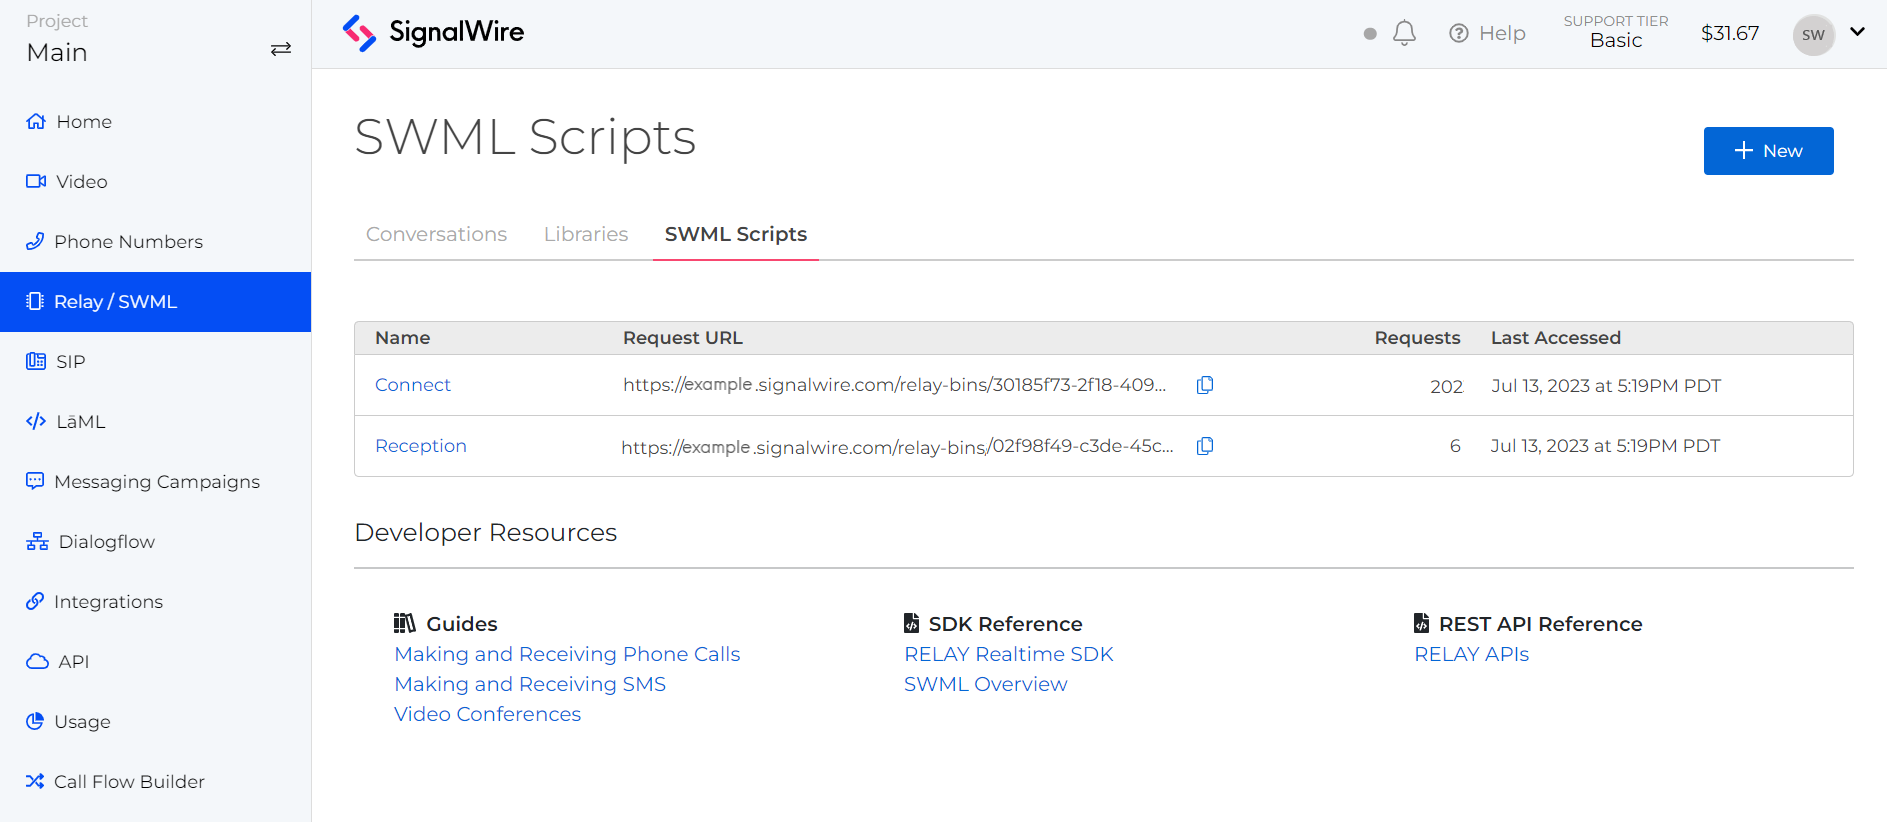The width and height of the screenshot is (1887, 822).
Task: Open the RELAY APIs reference link
Action: click(1471, 654)
